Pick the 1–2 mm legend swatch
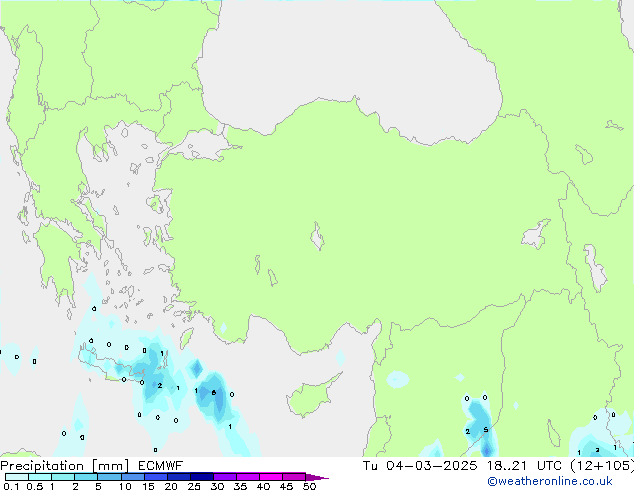Screen dimensions: 634x490 [x=63, y=477]
